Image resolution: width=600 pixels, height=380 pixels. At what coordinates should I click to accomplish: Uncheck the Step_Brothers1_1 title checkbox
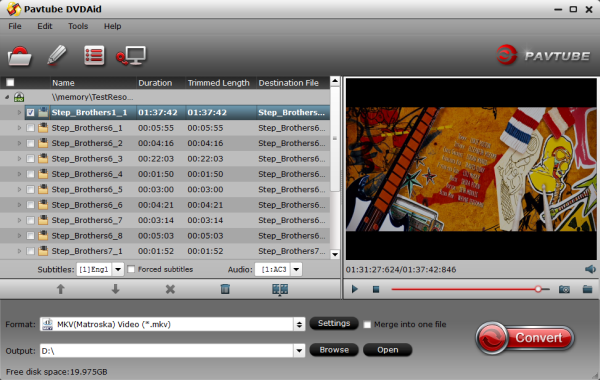(31, 113)
